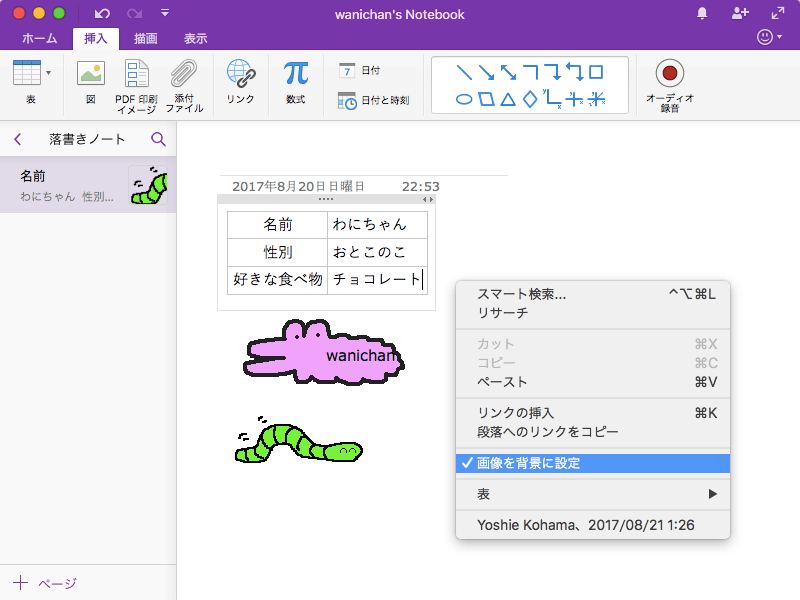Select the 名前 page in the list
The width and height of the screenshot is (800, 600).
pos(88,185)
